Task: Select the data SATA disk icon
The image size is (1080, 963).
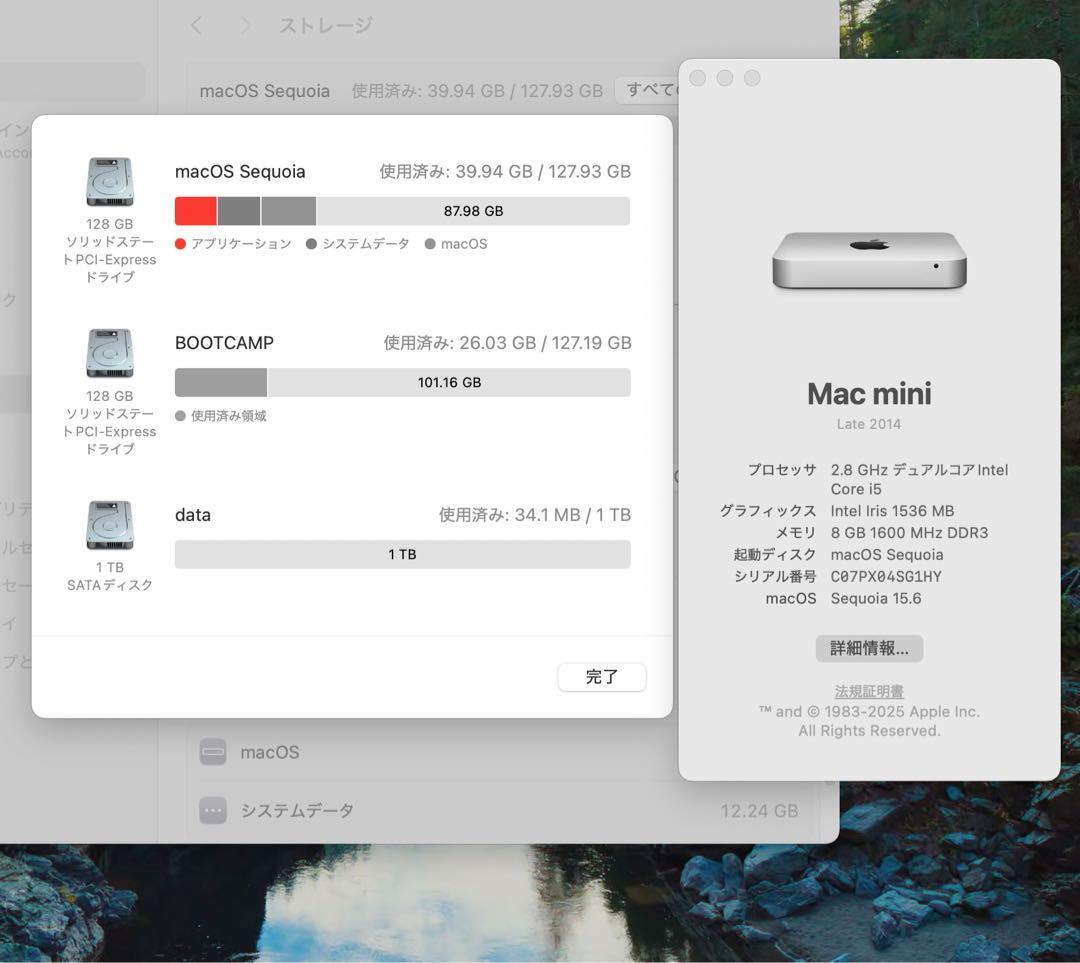Action: (x=108, y=524)
